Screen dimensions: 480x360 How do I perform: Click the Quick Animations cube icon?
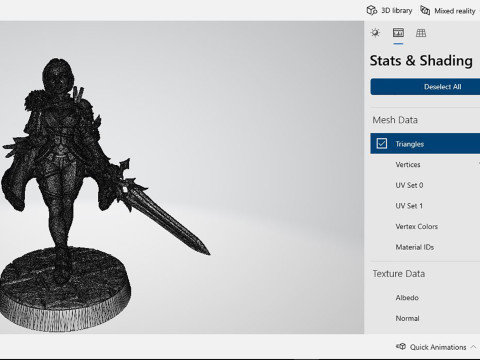[401, 346]
